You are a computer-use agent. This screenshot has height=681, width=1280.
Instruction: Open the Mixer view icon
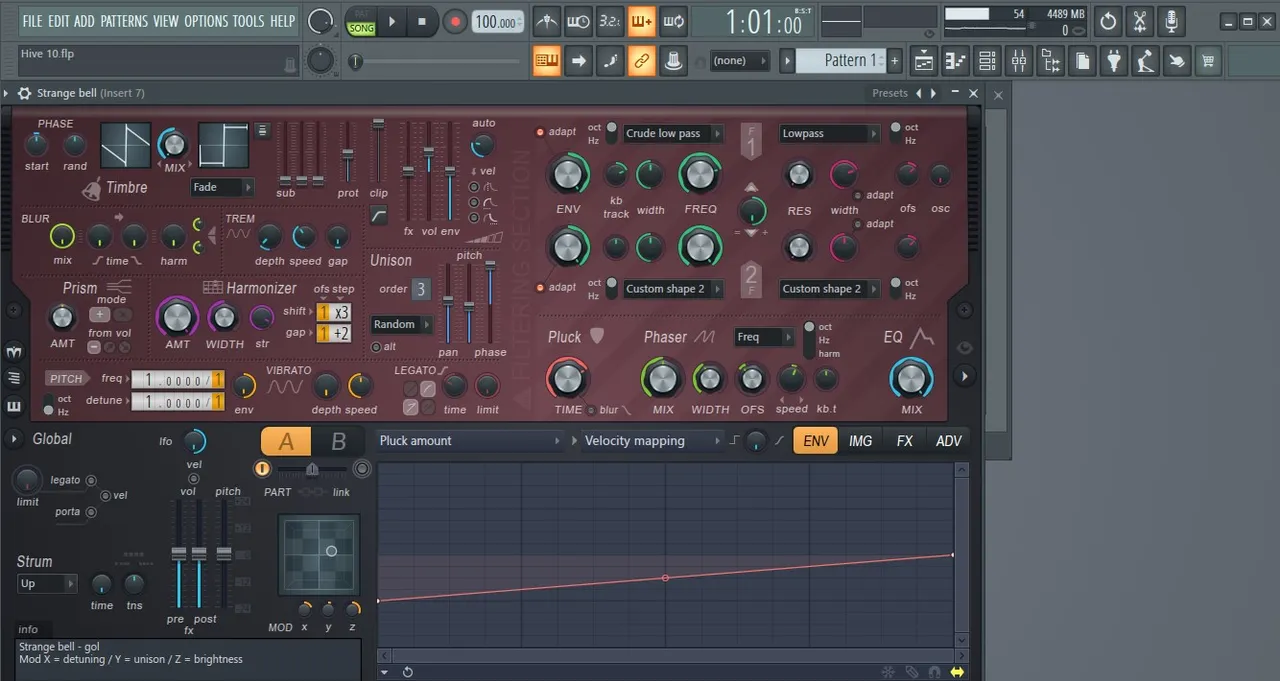point(1019,62)
